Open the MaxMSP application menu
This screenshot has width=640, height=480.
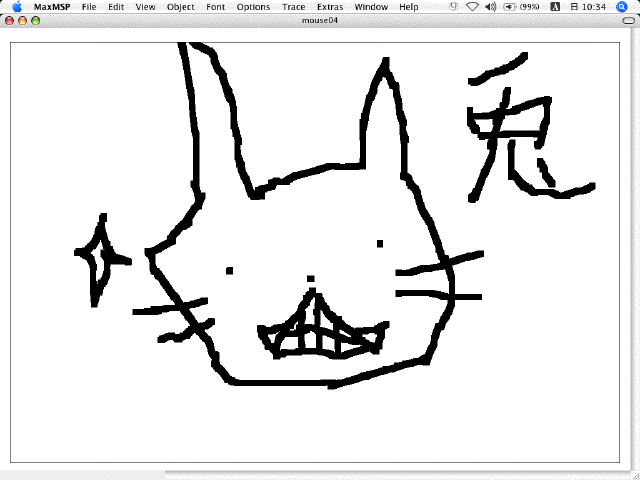click(x=51, y=7)
